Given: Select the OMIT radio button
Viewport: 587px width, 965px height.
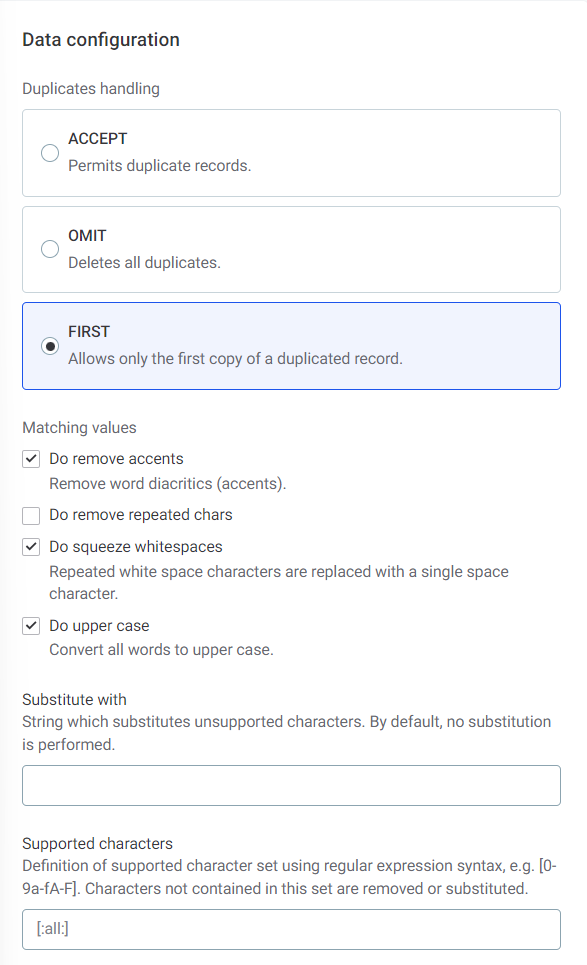Looking at the screenshot, I should [x=50, y=249].
